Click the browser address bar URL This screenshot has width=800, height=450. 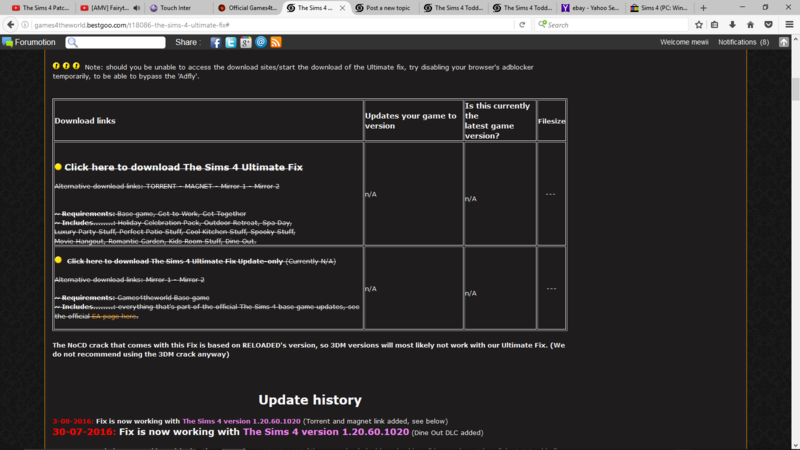coord(132,24)
